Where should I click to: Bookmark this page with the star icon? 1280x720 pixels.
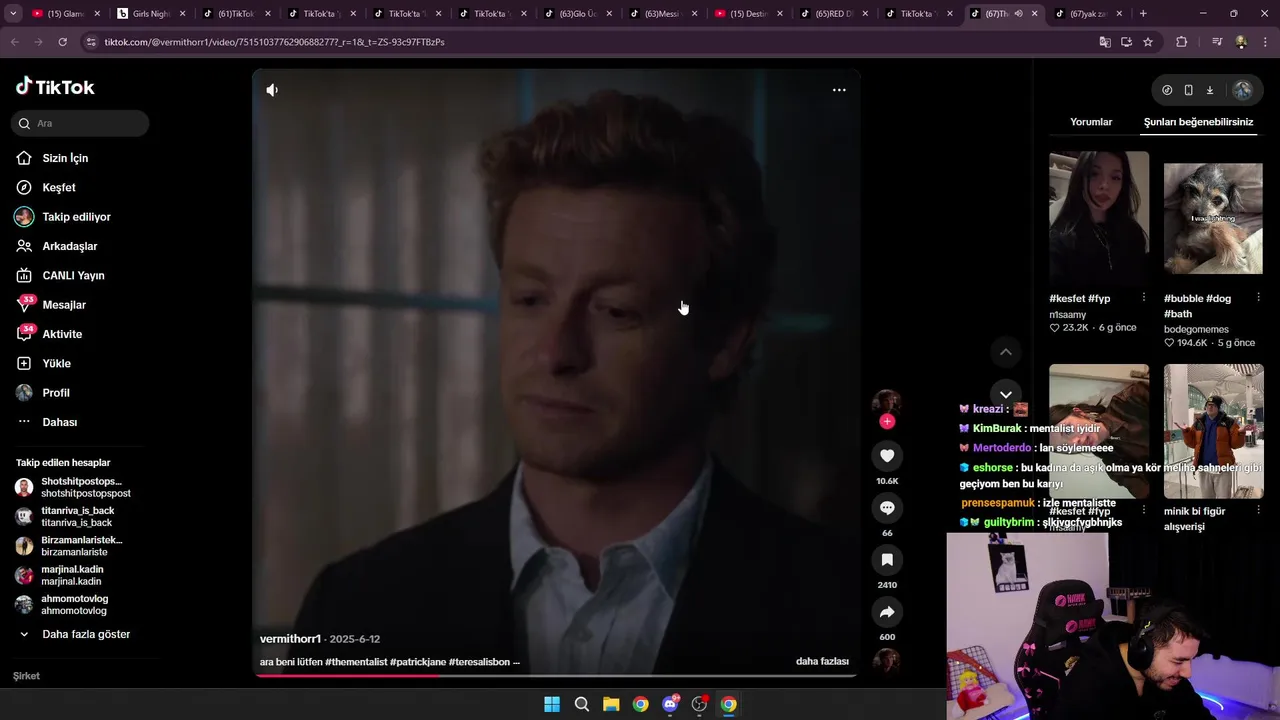pos(1148,42)
